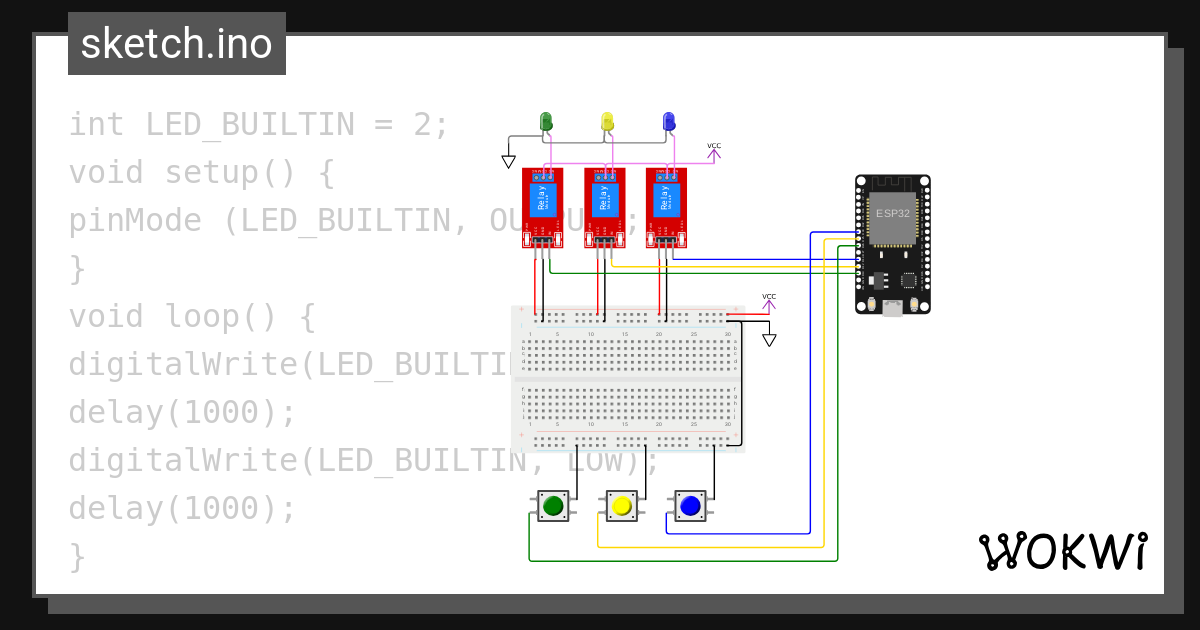The image size is (1200, 630).
Task: Select the relay module under the green LED
Action: coord(543,207)
